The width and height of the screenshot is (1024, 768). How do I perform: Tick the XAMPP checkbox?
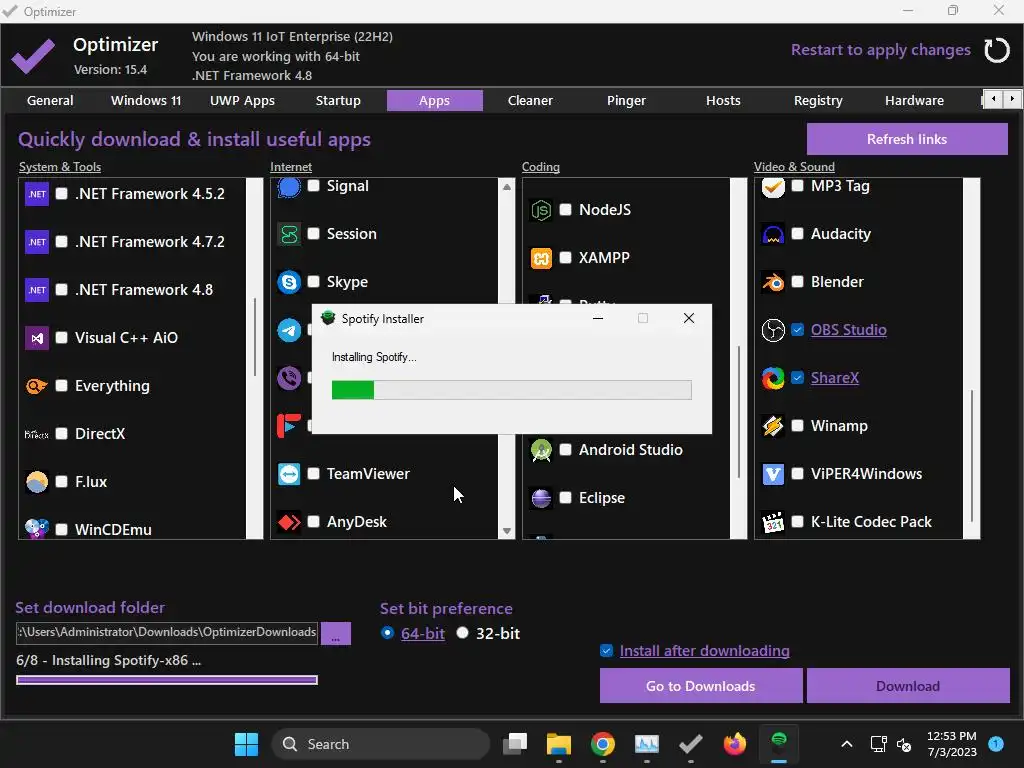point(566,257)
